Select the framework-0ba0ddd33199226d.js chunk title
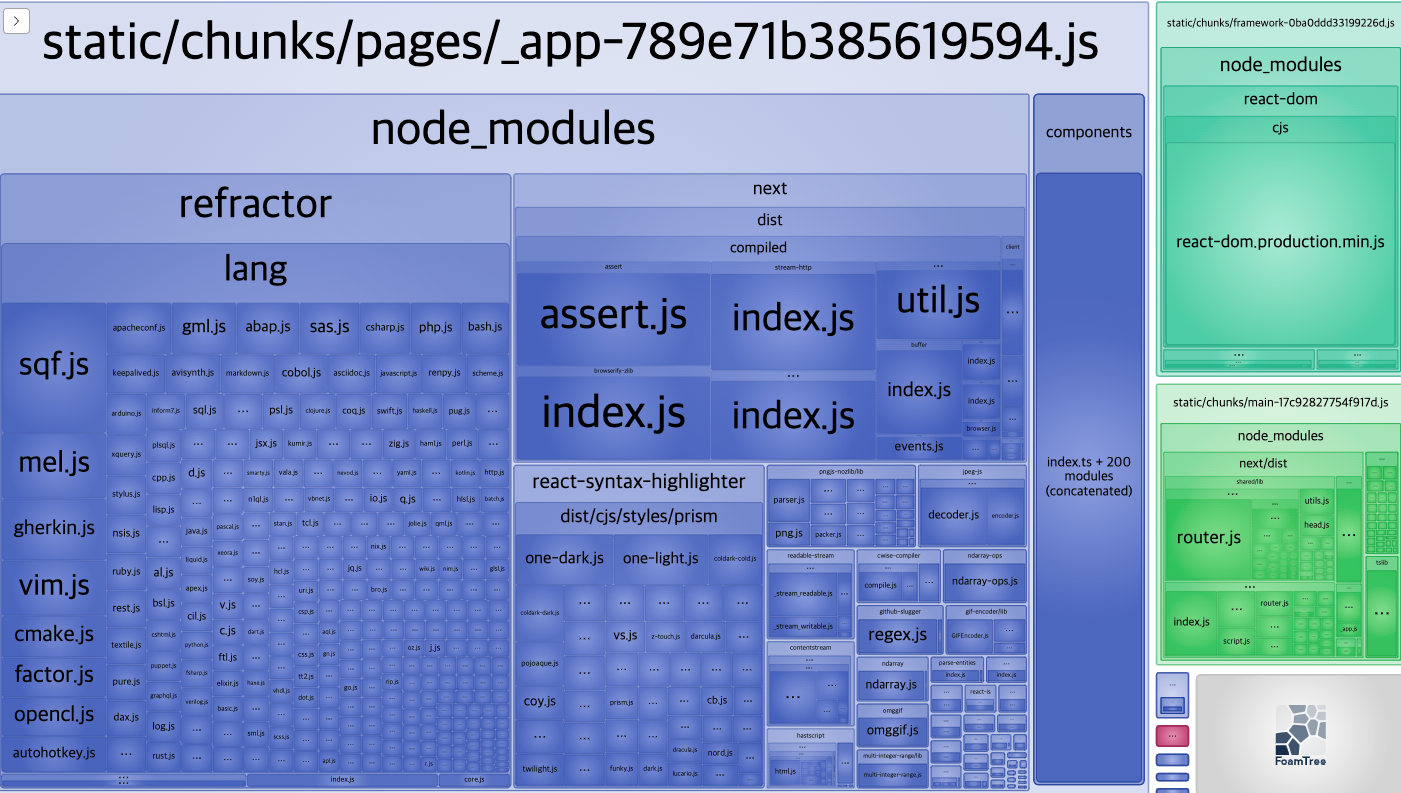 1280,22
